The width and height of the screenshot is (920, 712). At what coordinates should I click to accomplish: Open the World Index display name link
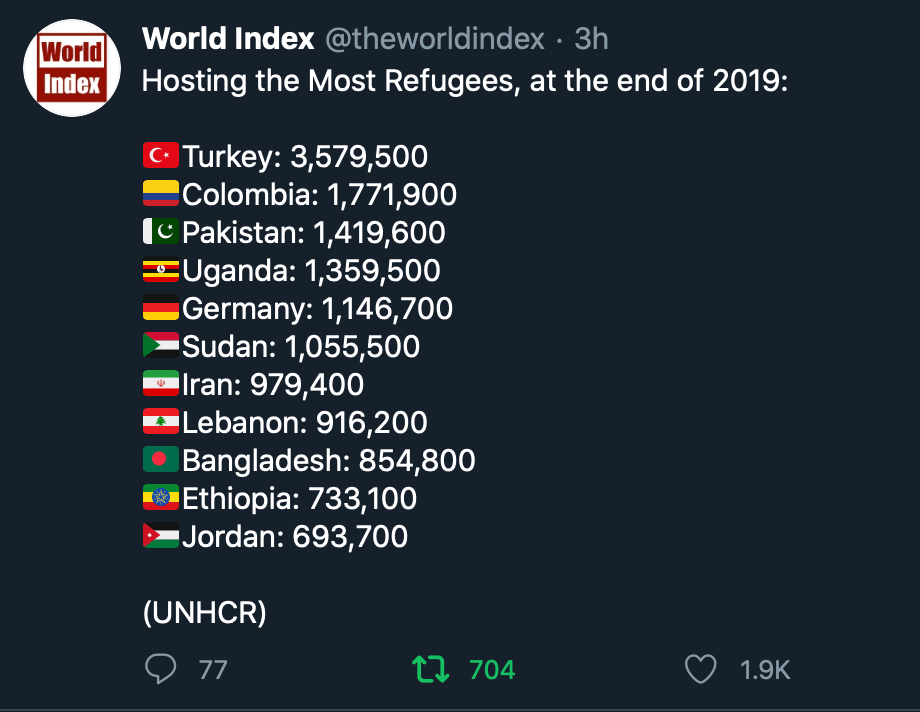tap(228, 39)
